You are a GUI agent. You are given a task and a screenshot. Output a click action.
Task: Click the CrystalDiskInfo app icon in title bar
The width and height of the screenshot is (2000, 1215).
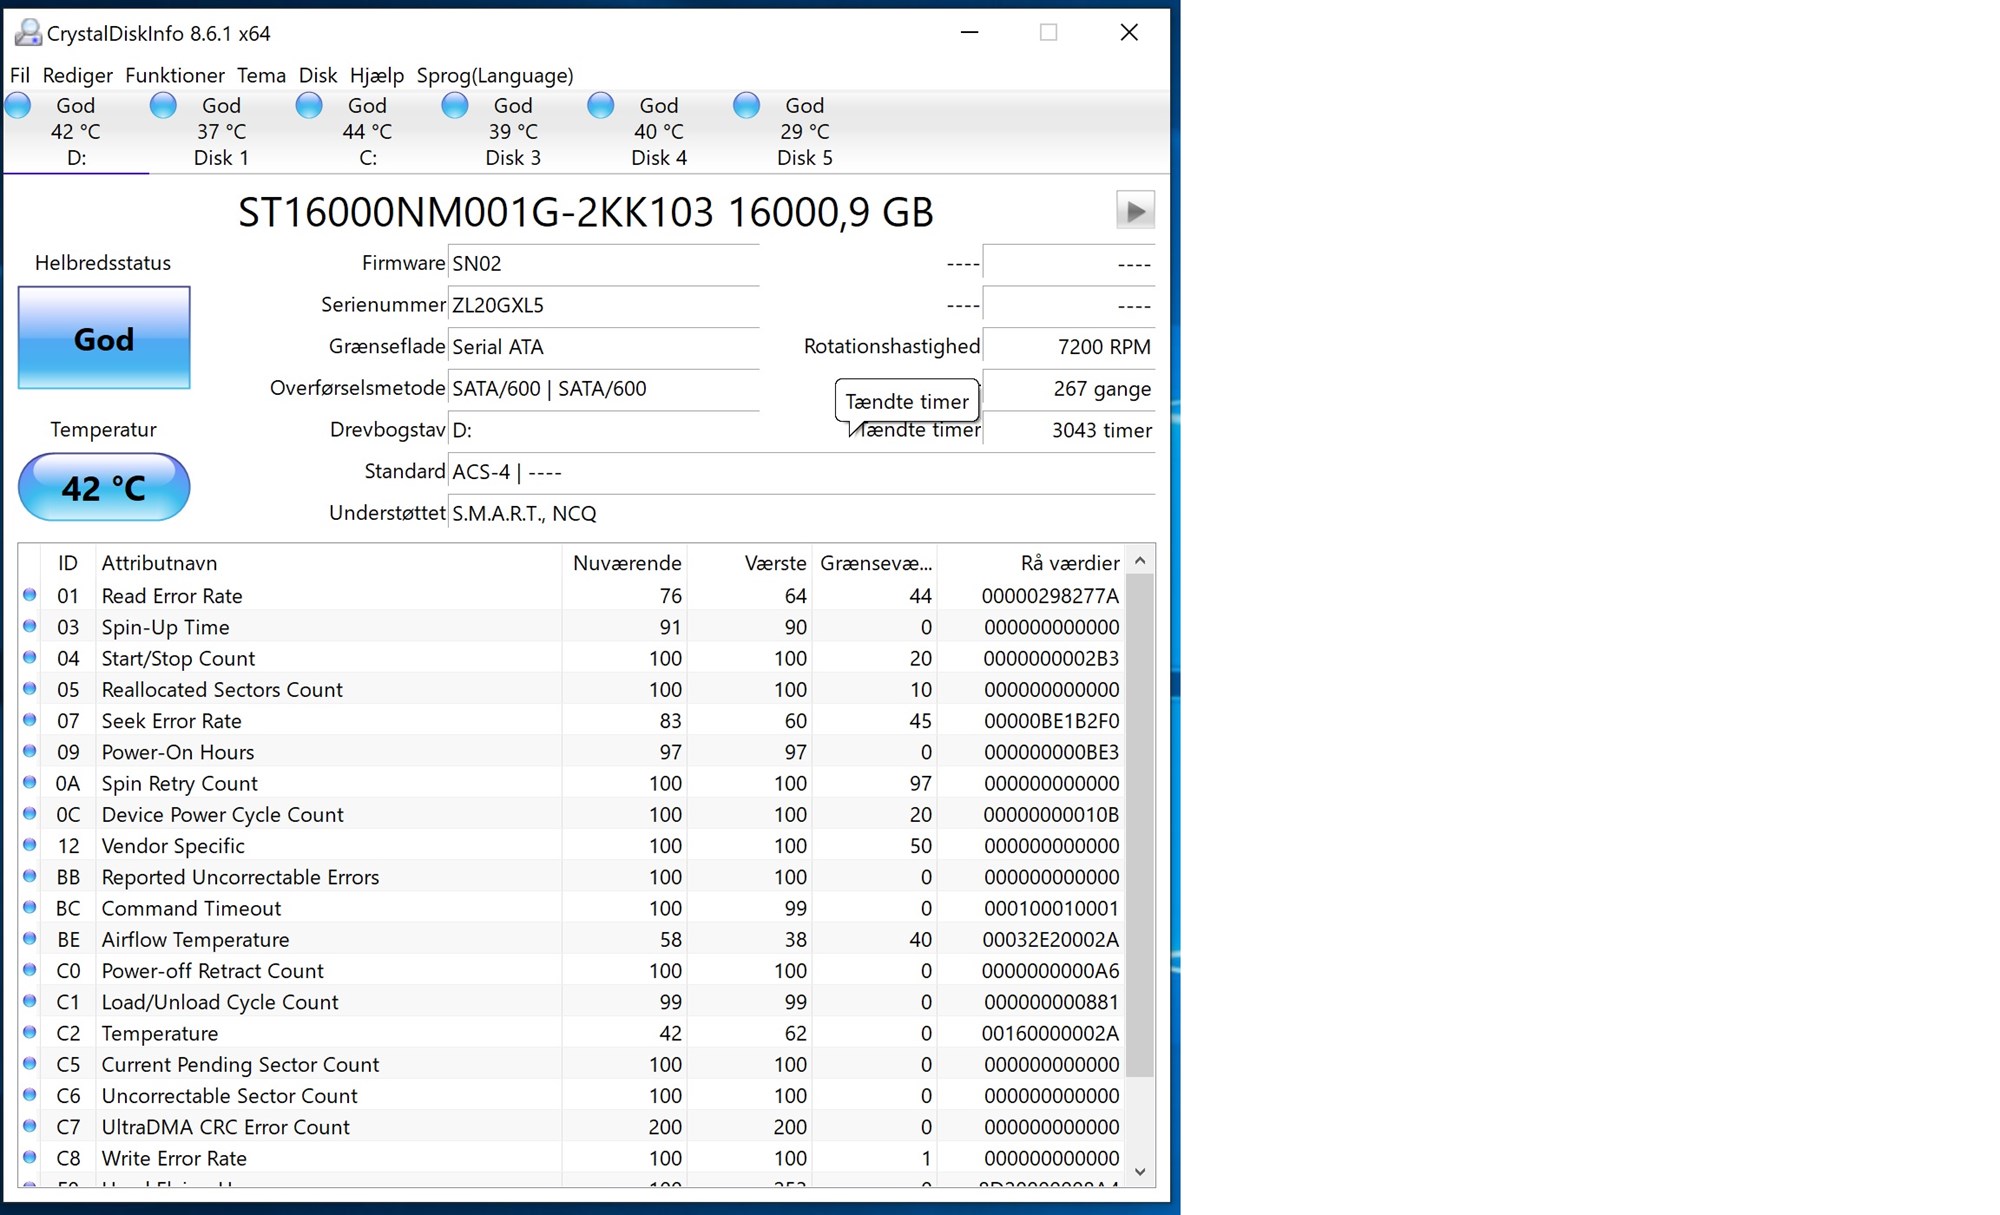pos(28,33)
